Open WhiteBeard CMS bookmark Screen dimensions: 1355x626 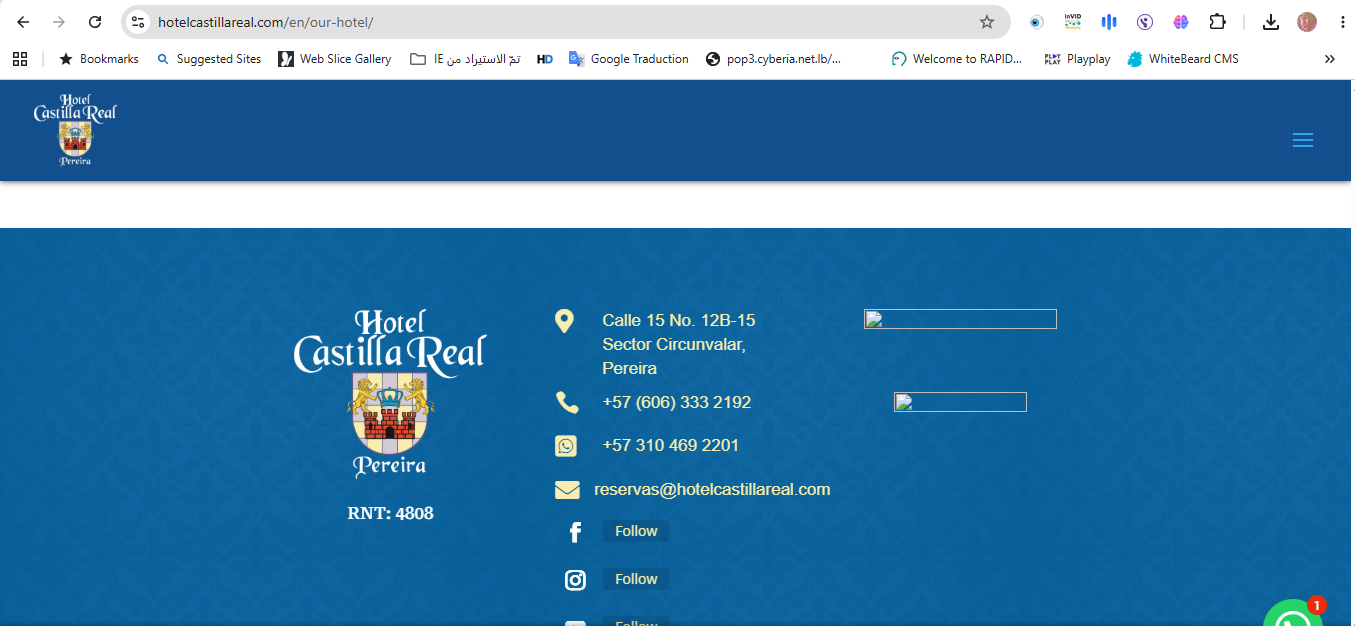1183,59
